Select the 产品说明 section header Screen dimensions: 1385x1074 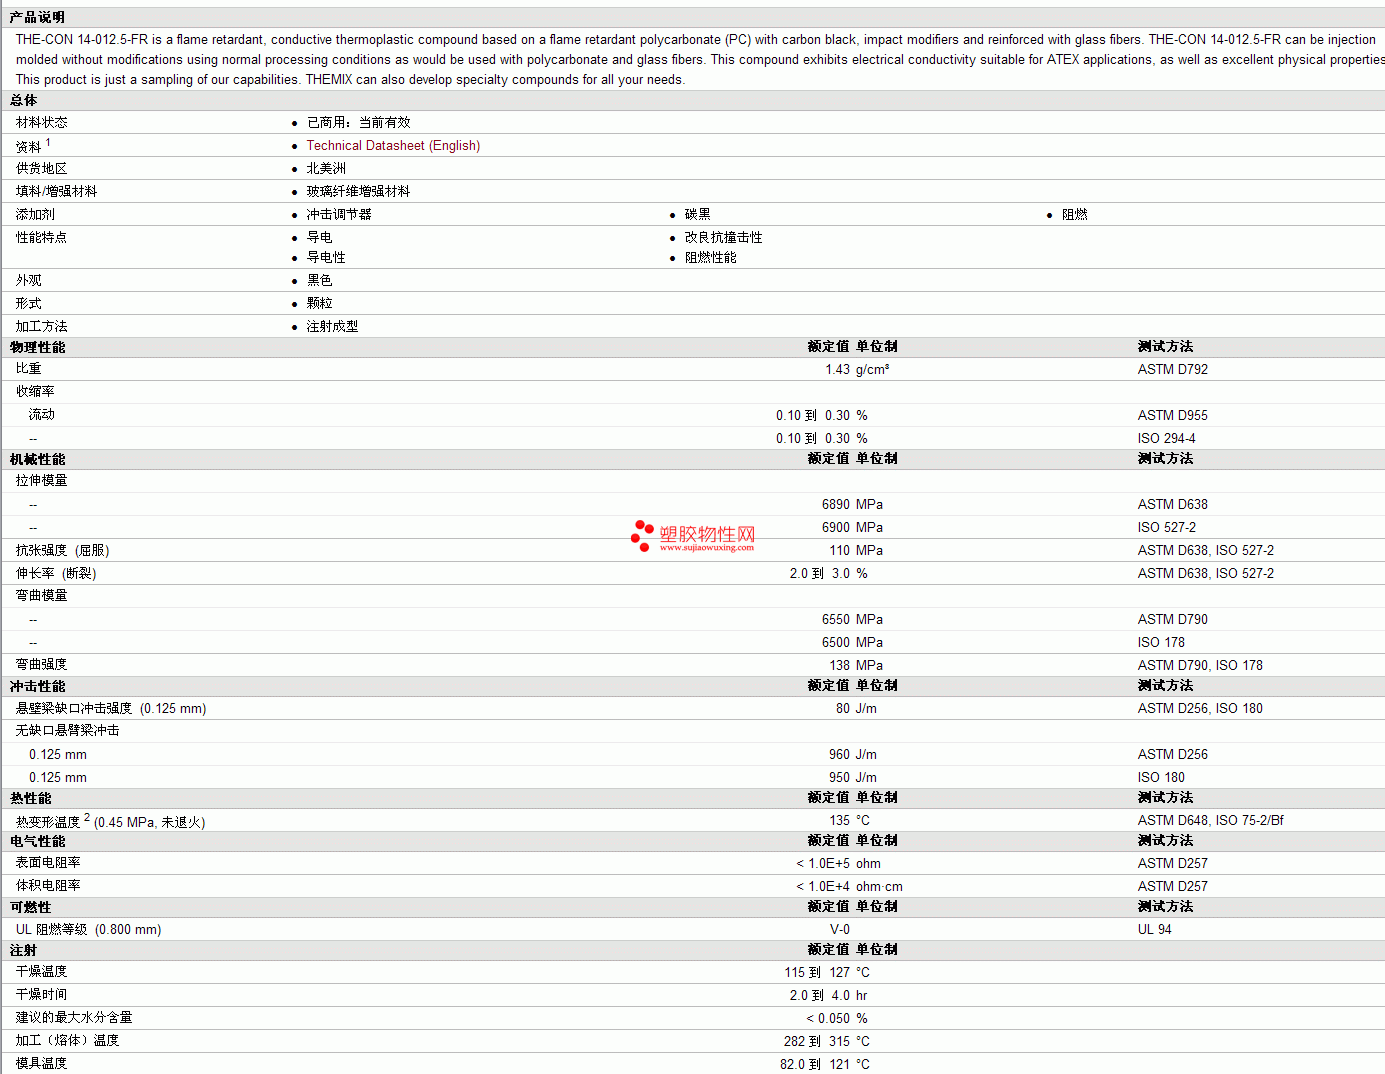[37, 17]
